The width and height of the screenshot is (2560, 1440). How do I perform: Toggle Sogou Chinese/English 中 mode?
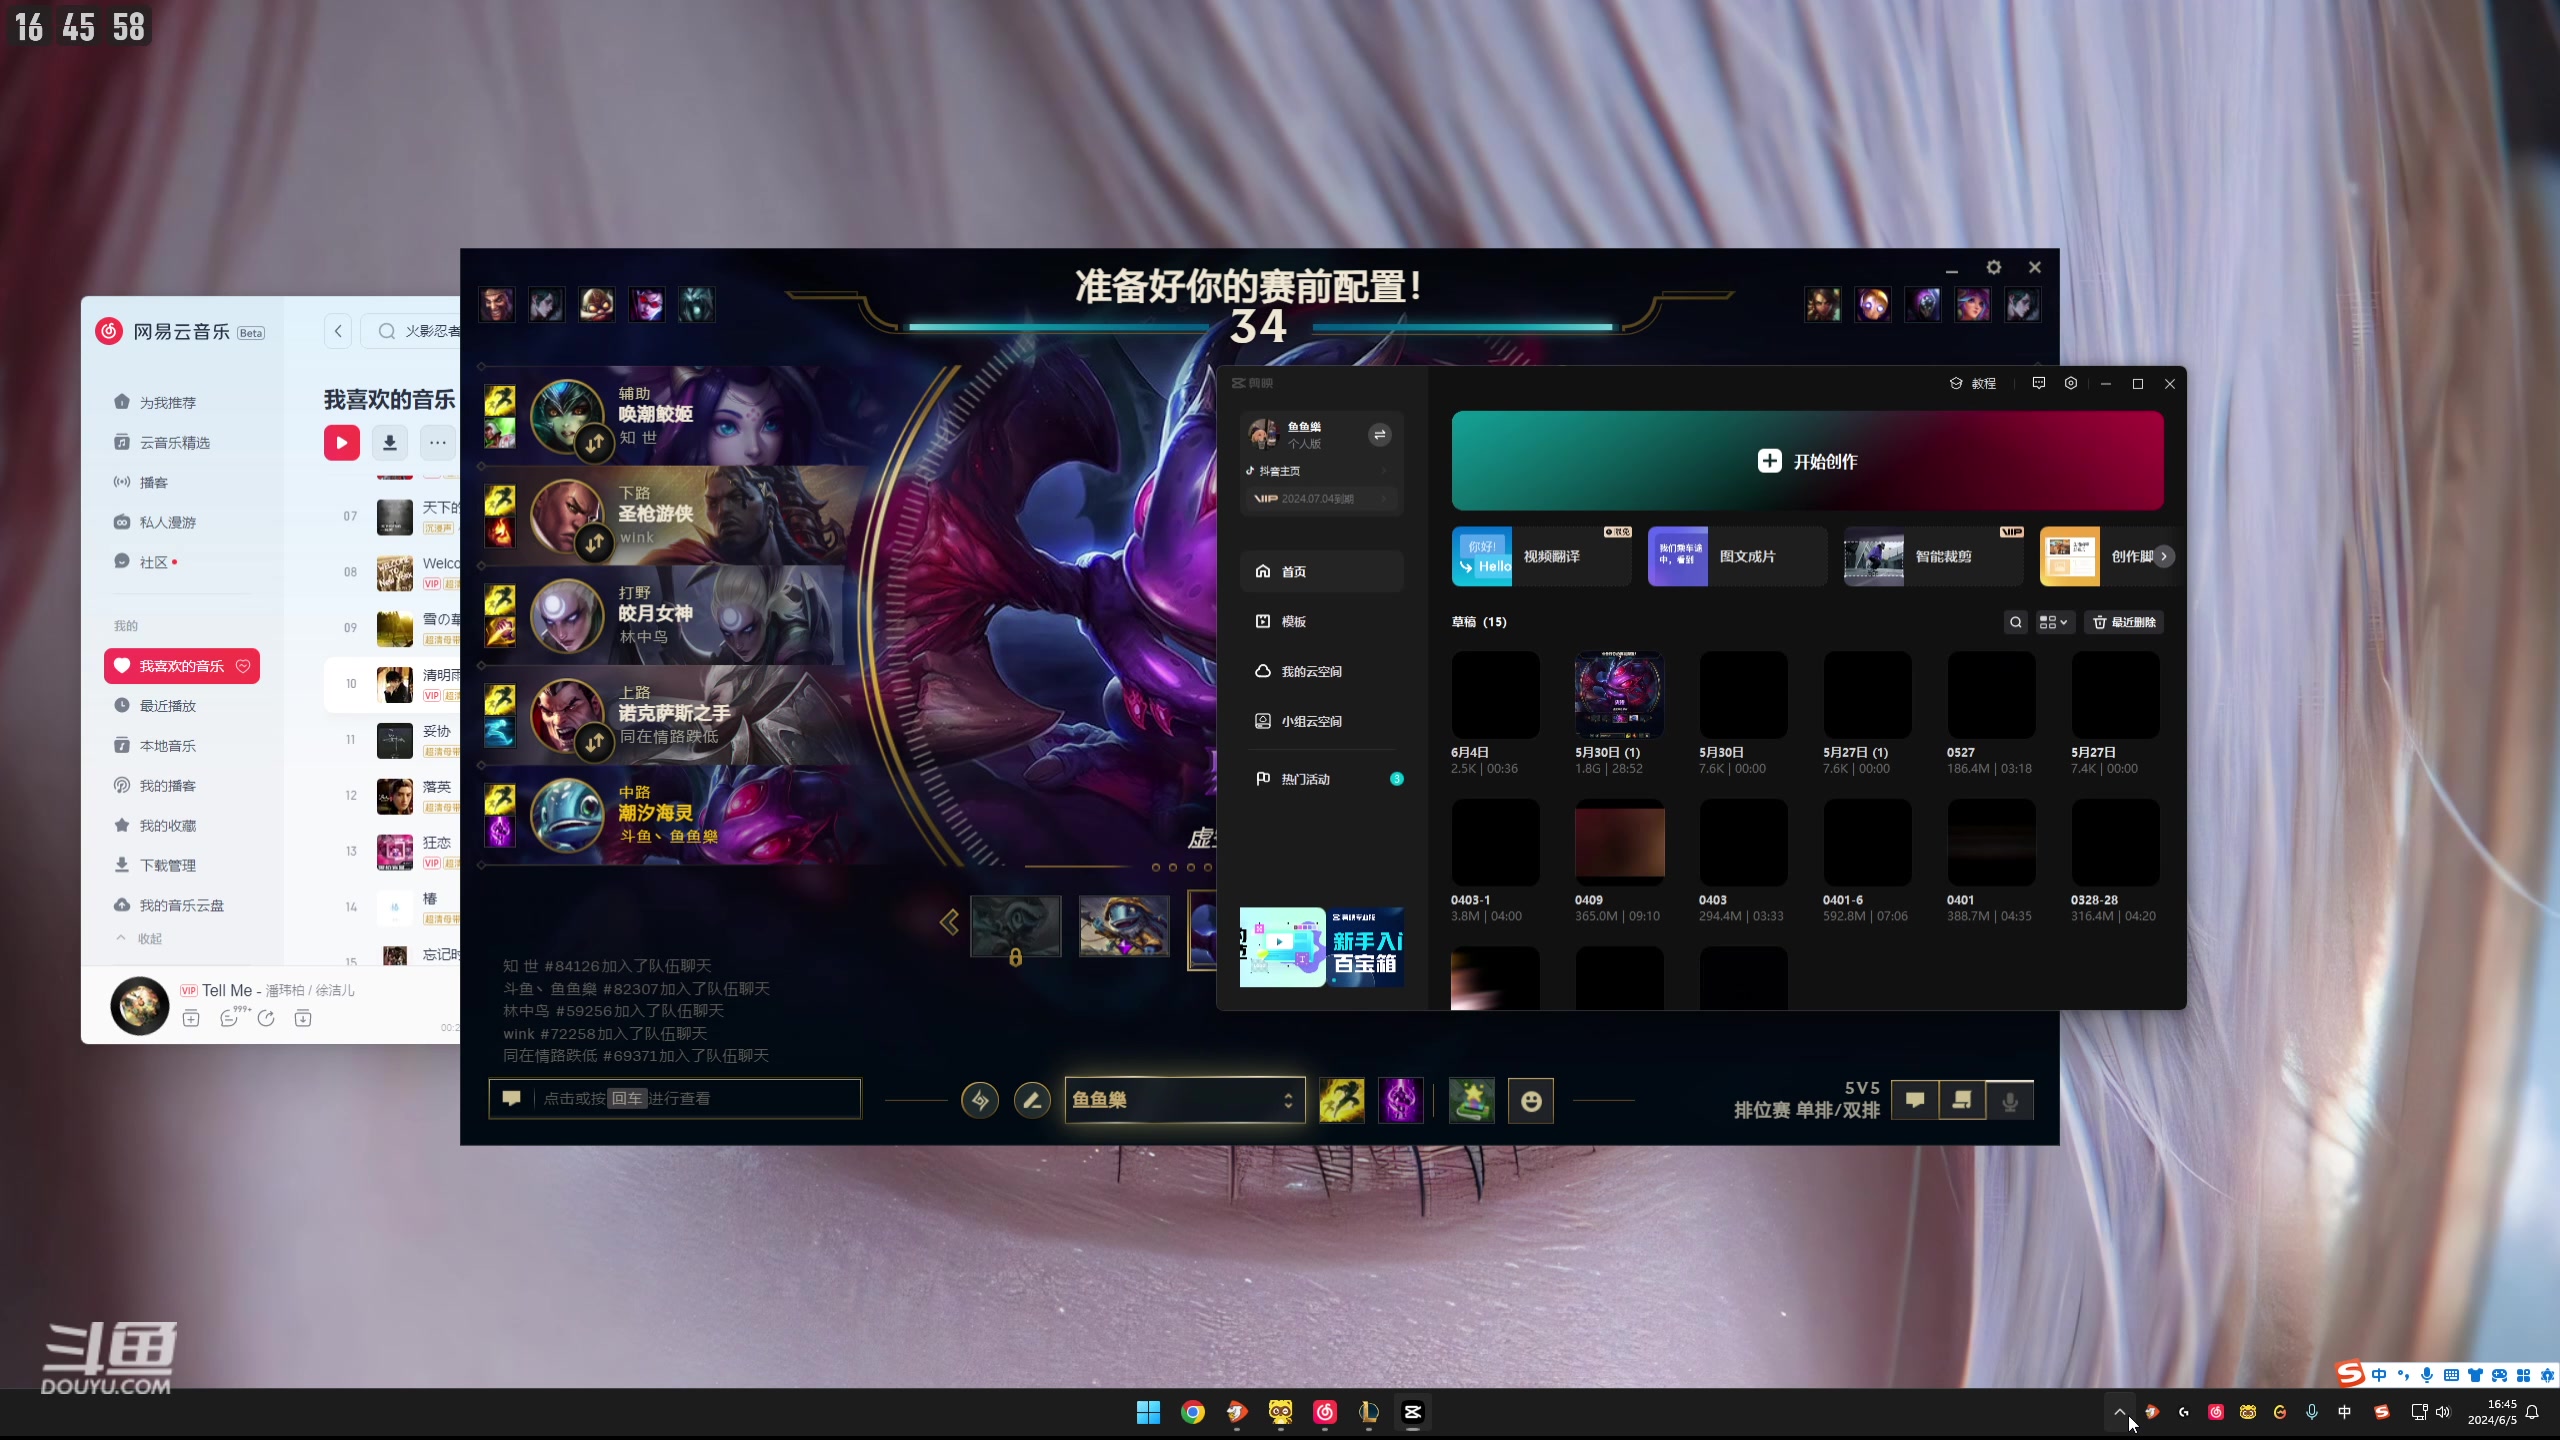2379,1375
